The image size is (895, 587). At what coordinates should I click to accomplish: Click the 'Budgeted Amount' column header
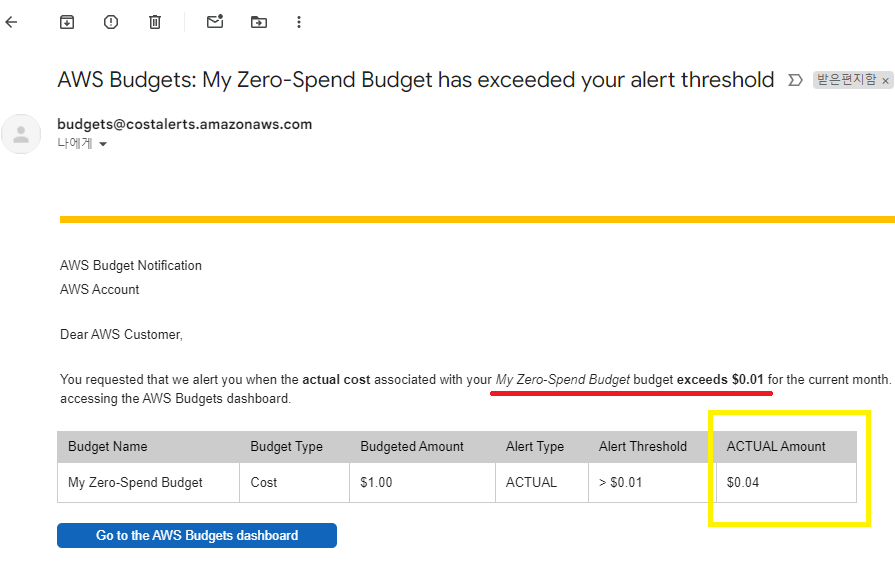point(422,447)
